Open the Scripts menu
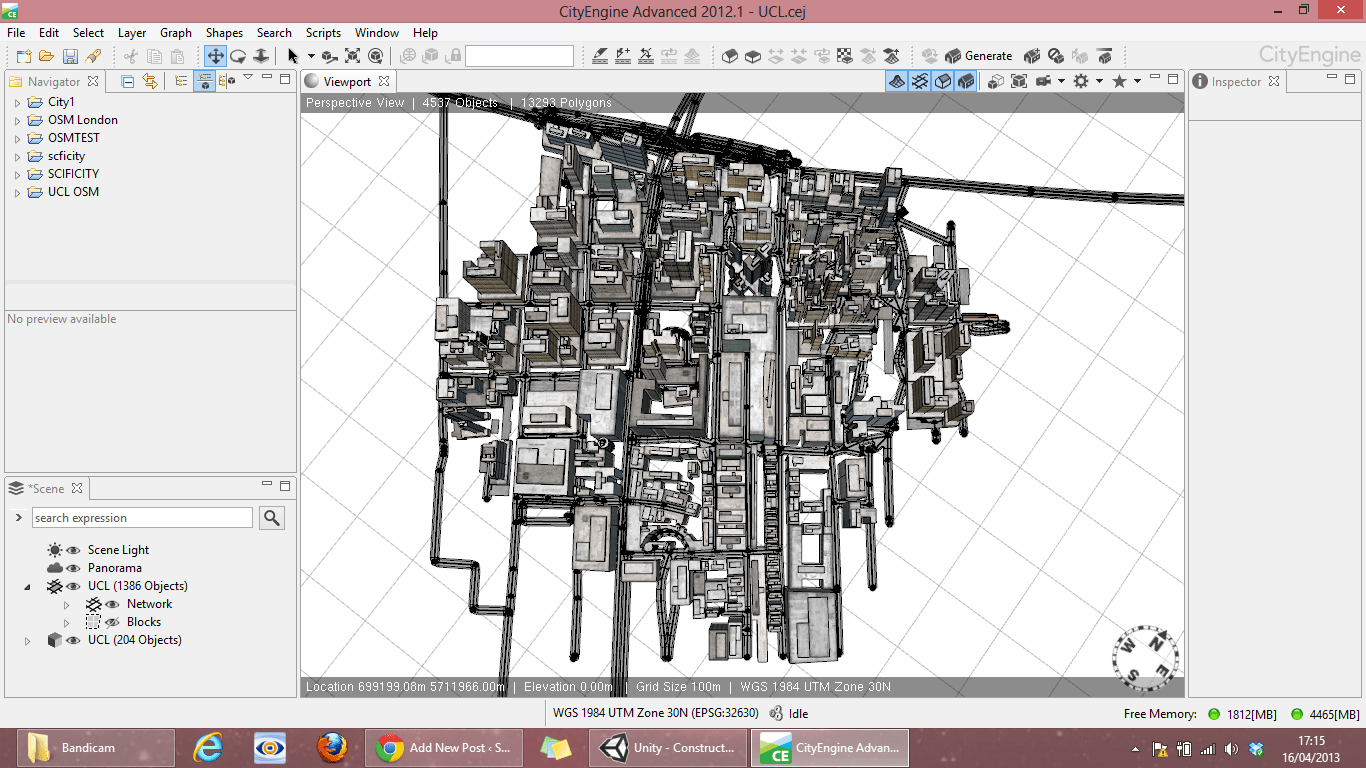This screenshot has height=768, width=1366. pos(323,32)
